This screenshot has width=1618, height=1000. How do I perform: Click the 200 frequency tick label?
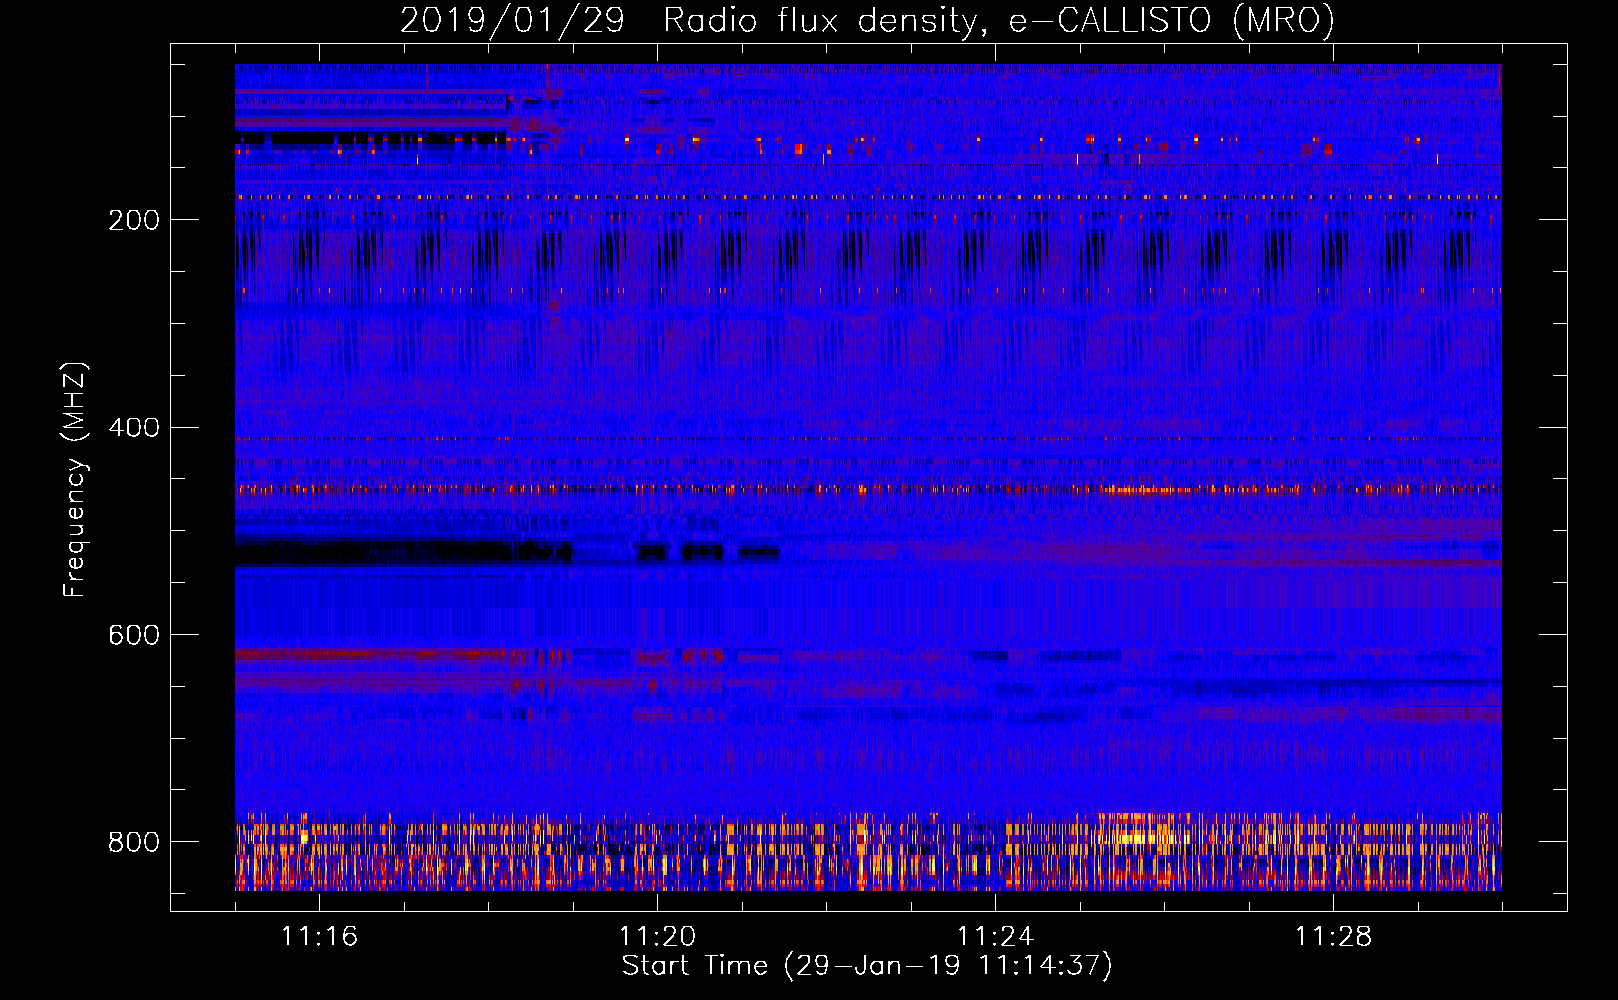pos(134,220)
